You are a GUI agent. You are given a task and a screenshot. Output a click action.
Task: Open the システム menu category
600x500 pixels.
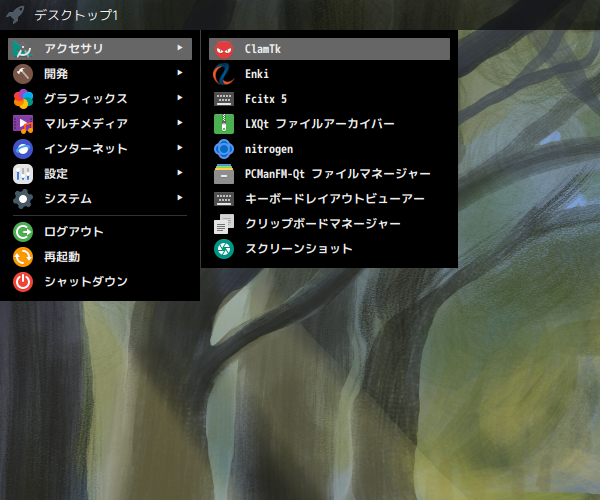[x=100, y=199]
